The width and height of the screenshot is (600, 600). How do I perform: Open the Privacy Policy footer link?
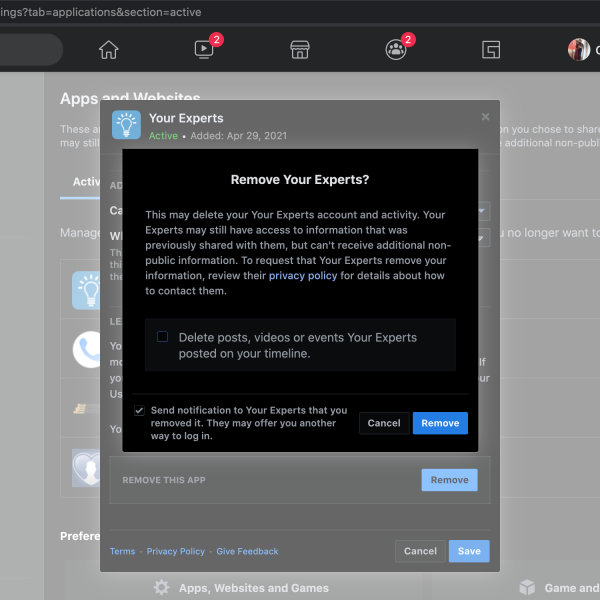pos(176,551)
